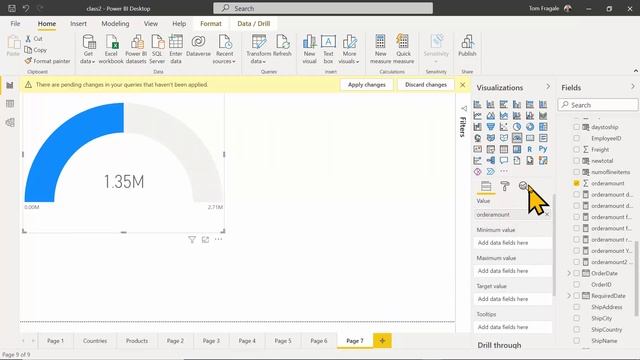This screenshot has width=640, height=360.
Task: Refresh the data
Action: pyautogui.click(x=282, y=46)
